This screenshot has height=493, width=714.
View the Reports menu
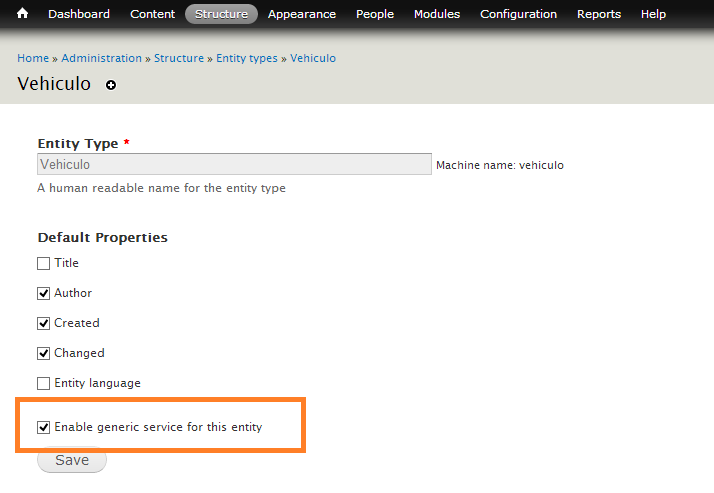[599, 14]
